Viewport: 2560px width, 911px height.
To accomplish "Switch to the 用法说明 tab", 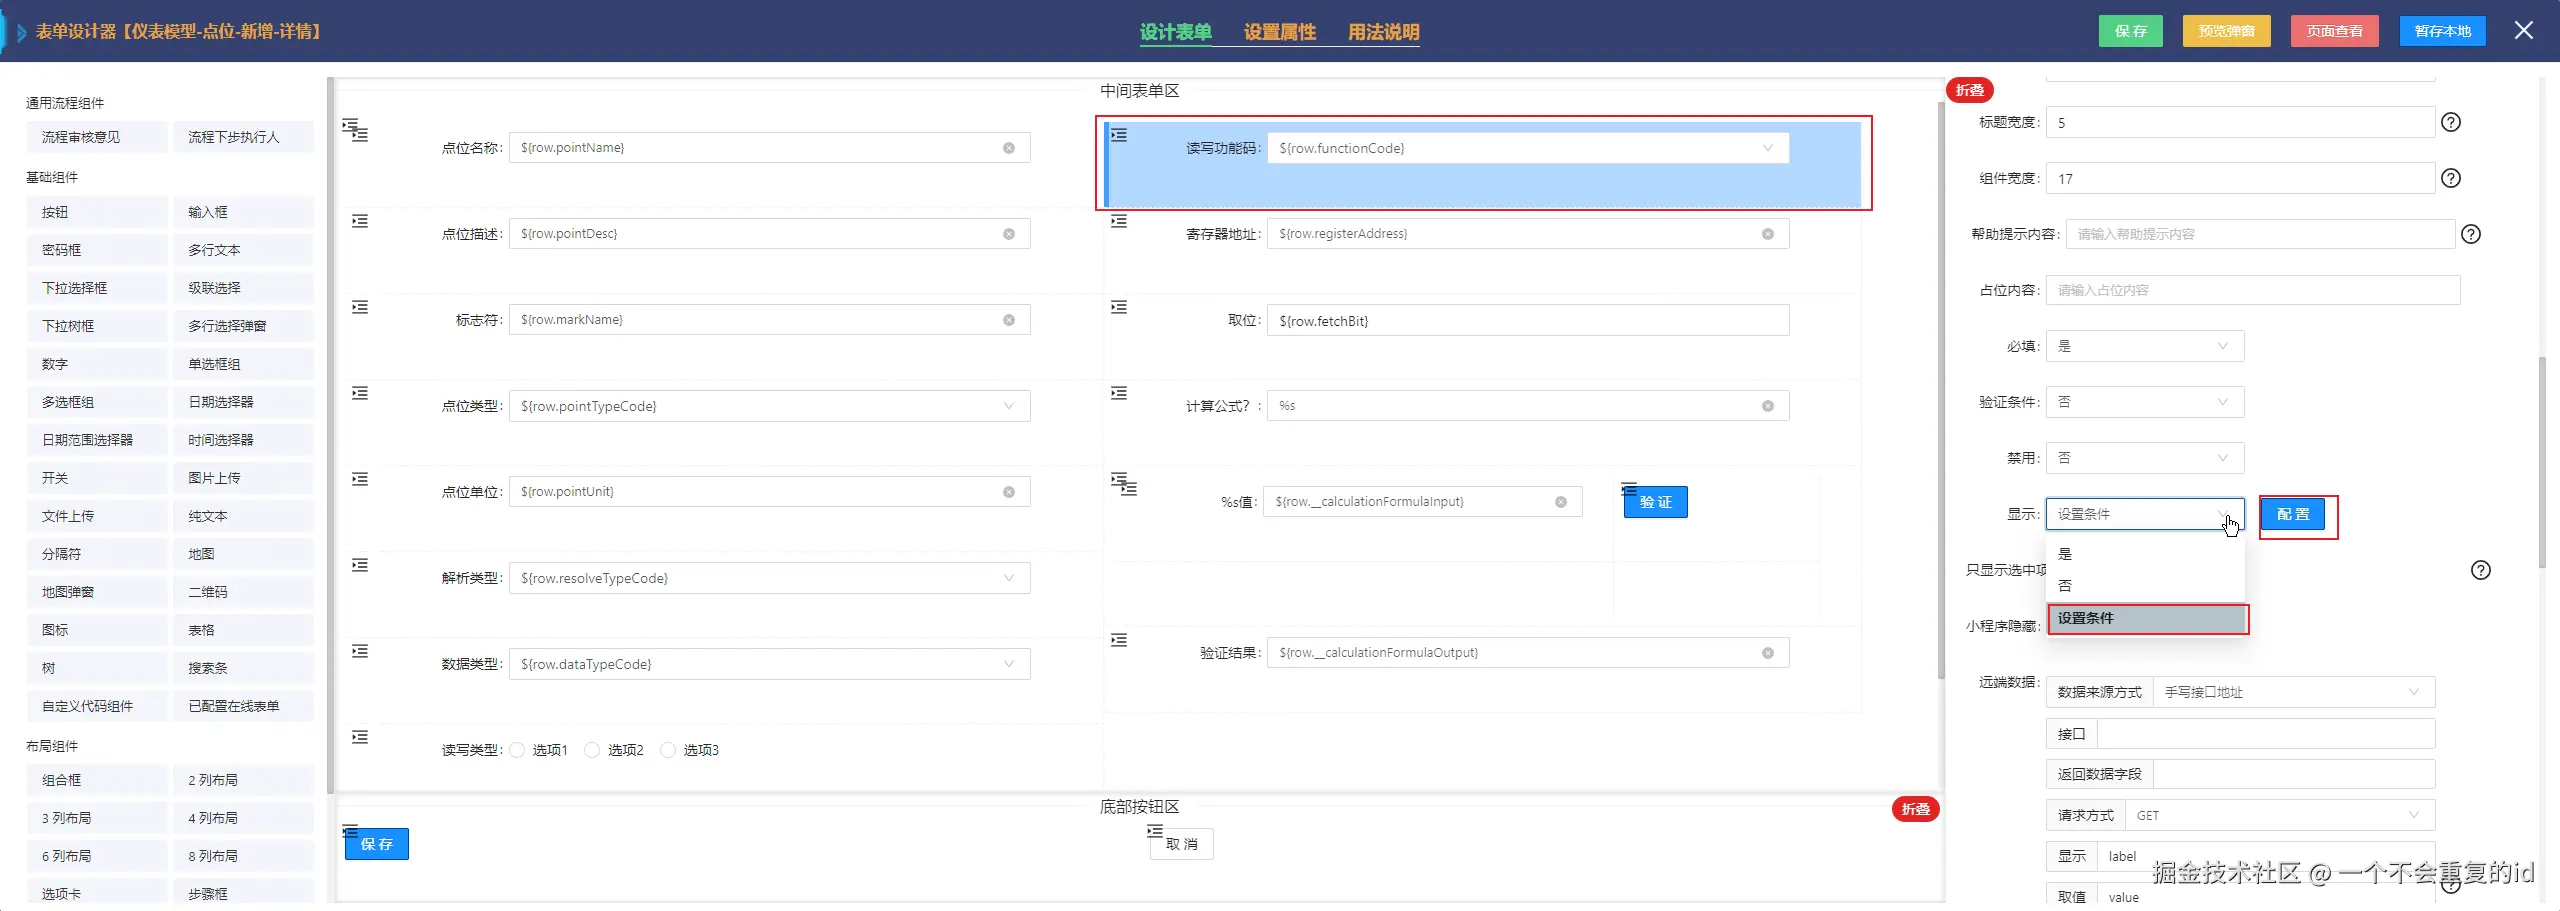I will (1383, 32).
